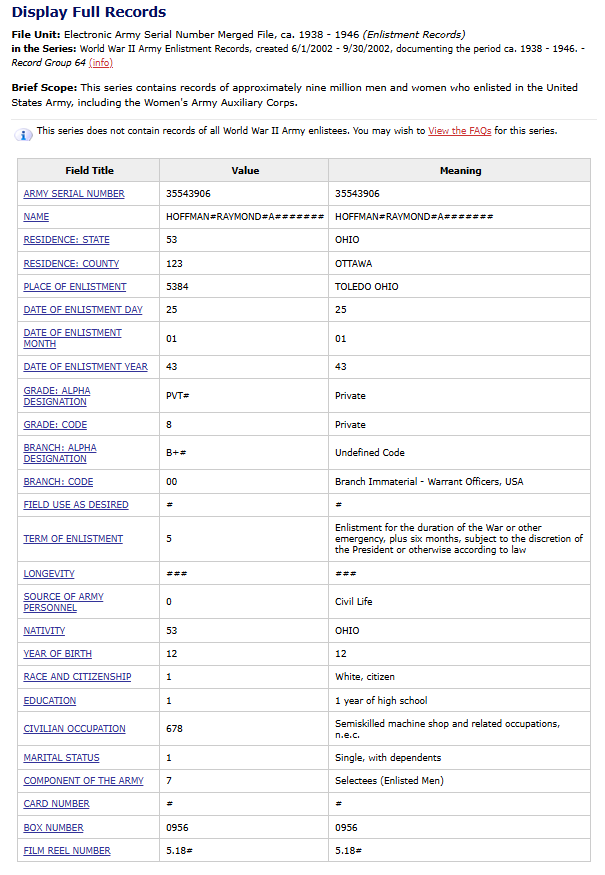Open DATE OF ENLISTMENT DAY link
Viewport: 605px width, 875px height.
point(83,310)
